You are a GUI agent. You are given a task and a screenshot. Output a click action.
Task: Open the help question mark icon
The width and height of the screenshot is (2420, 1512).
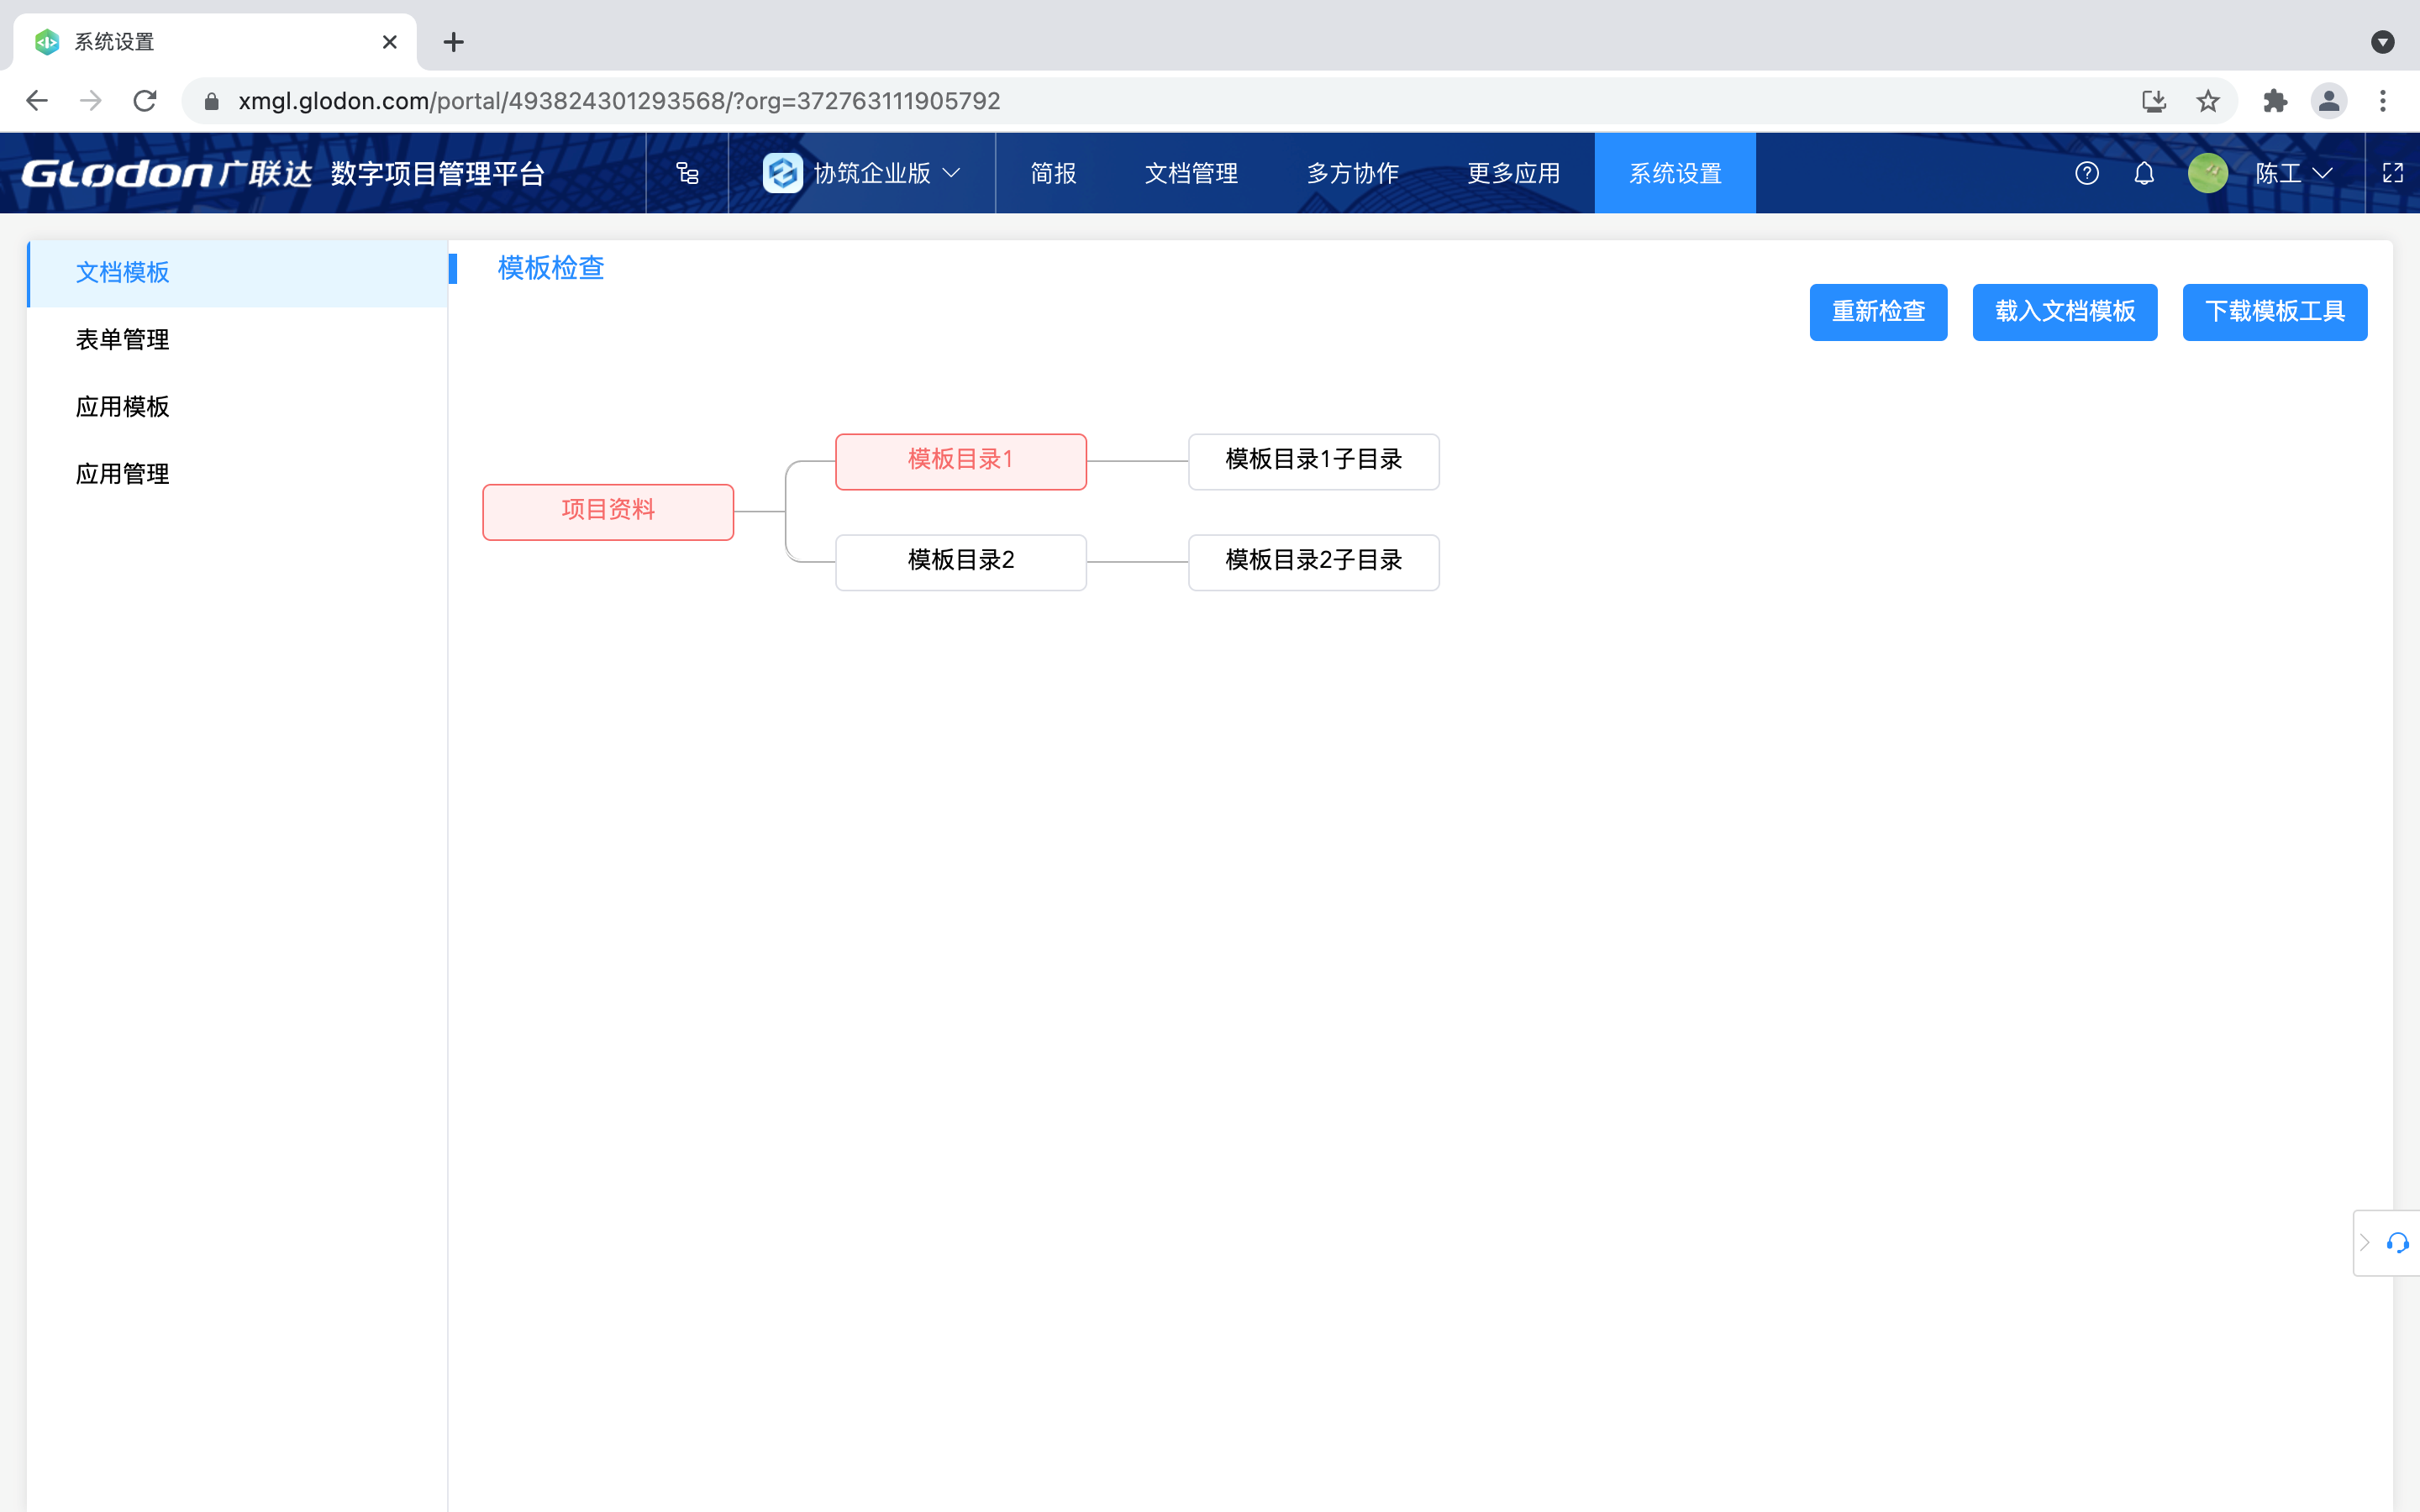(2087, 173)
